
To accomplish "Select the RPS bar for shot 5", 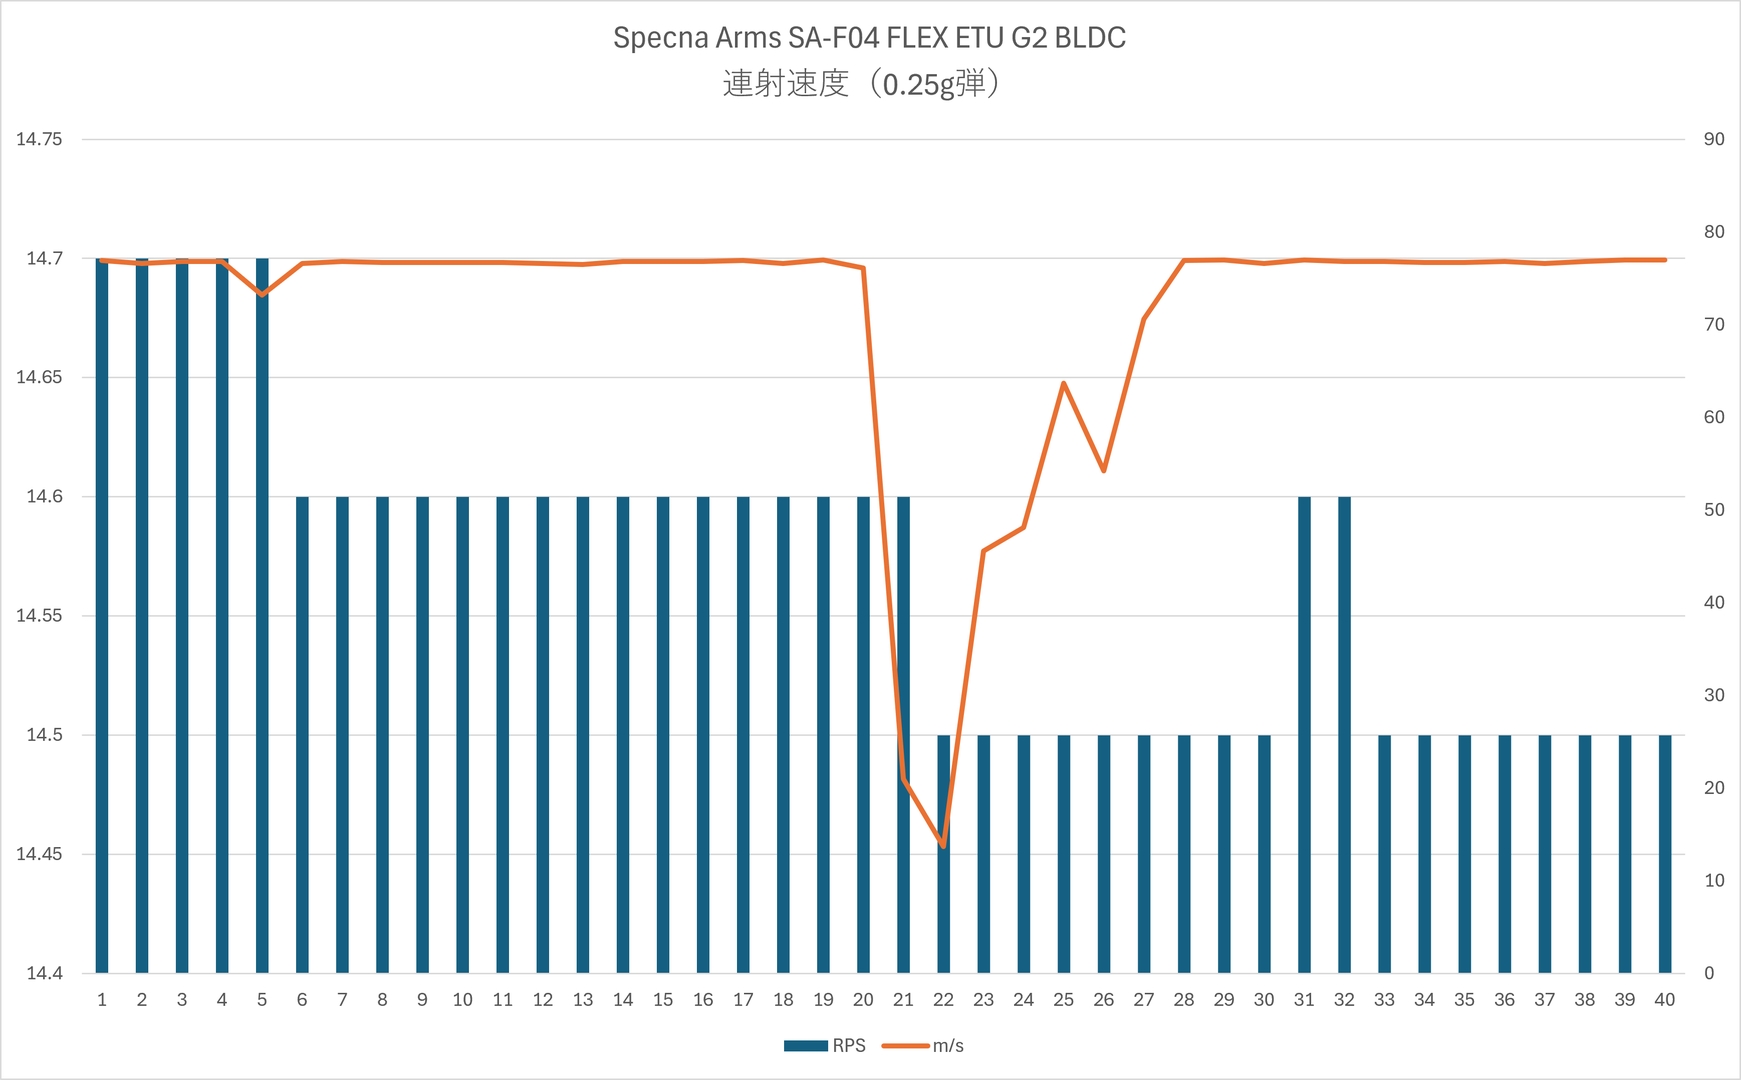I will (262, 615).
